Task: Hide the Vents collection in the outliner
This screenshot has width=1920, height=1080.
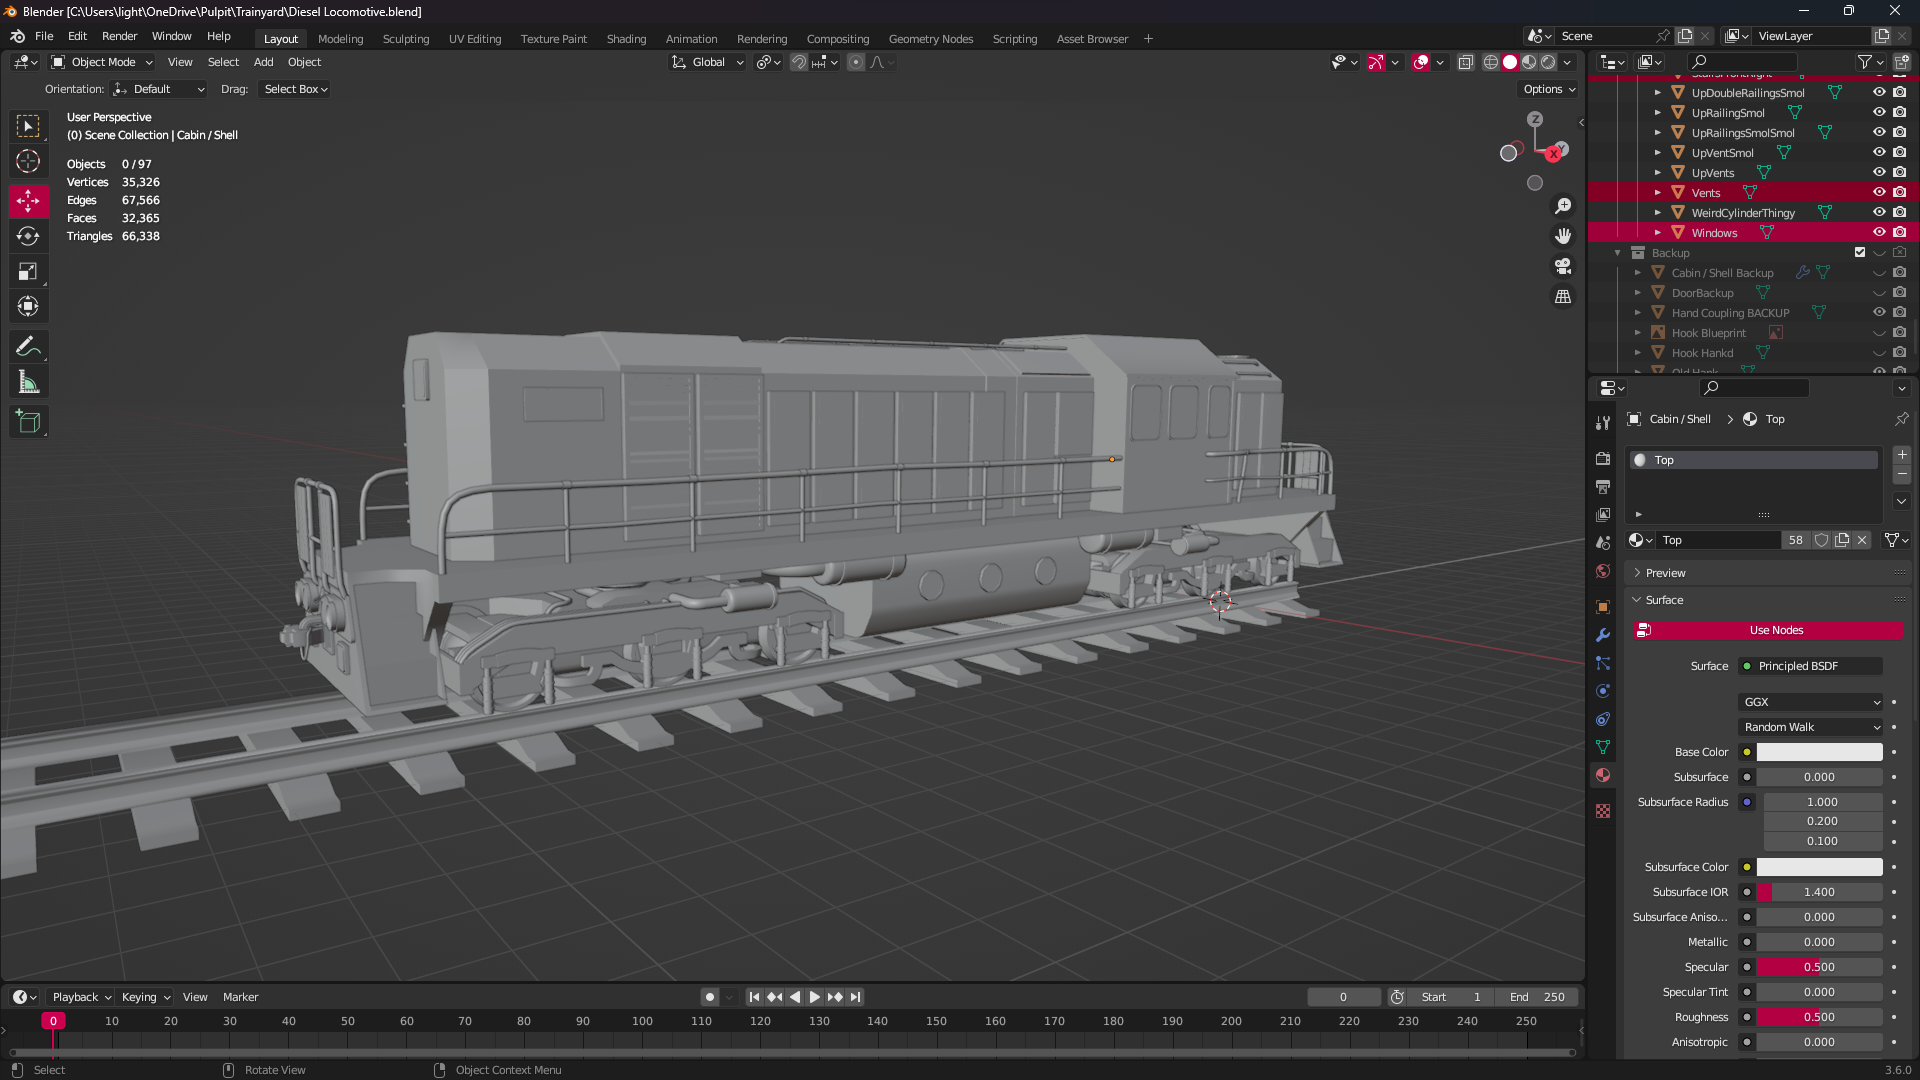Action: (1879, 192)
